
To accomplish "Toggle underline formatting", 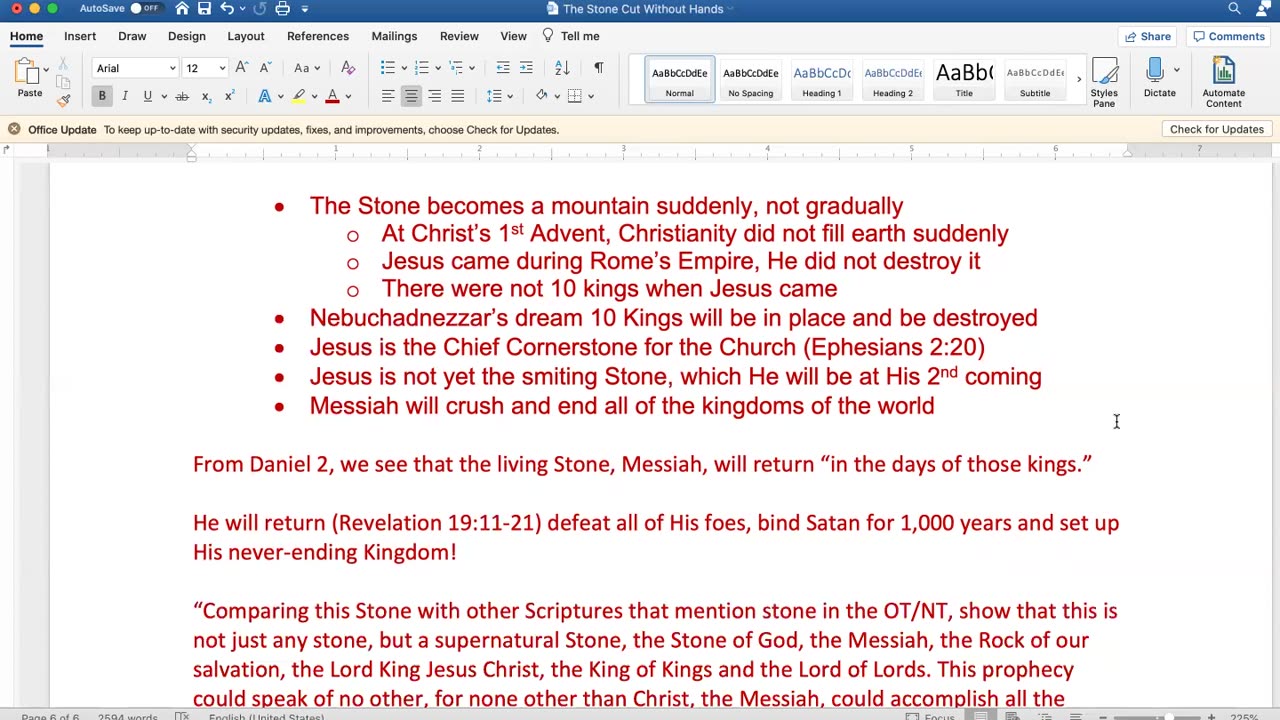I will coord(147,96).
